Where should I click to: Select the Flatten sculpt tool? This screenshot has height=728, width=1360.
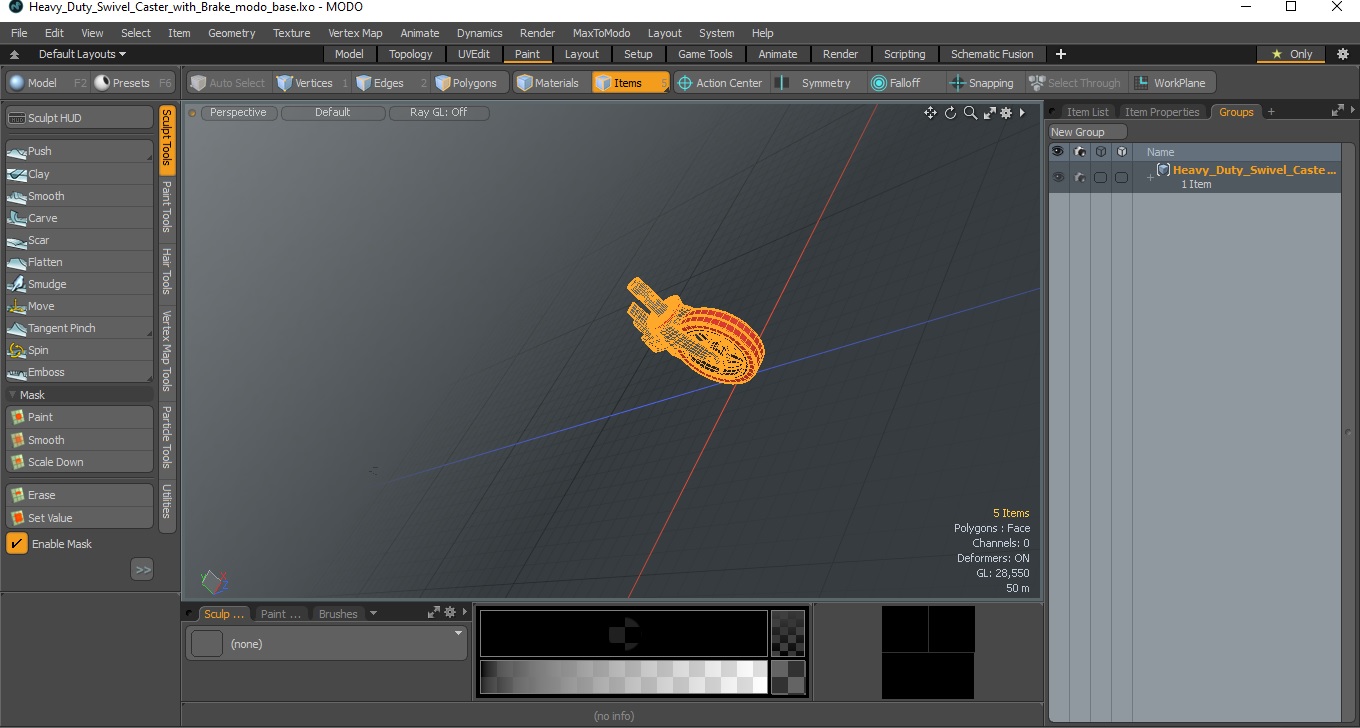79,262
